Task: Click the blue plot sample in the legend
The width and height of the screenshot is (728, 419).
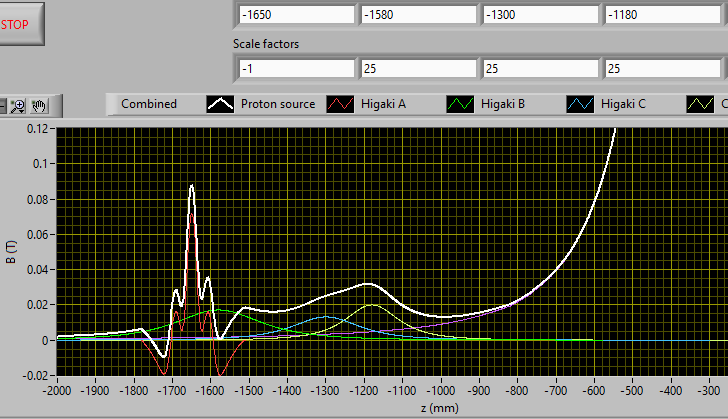Action: (581, 104)
